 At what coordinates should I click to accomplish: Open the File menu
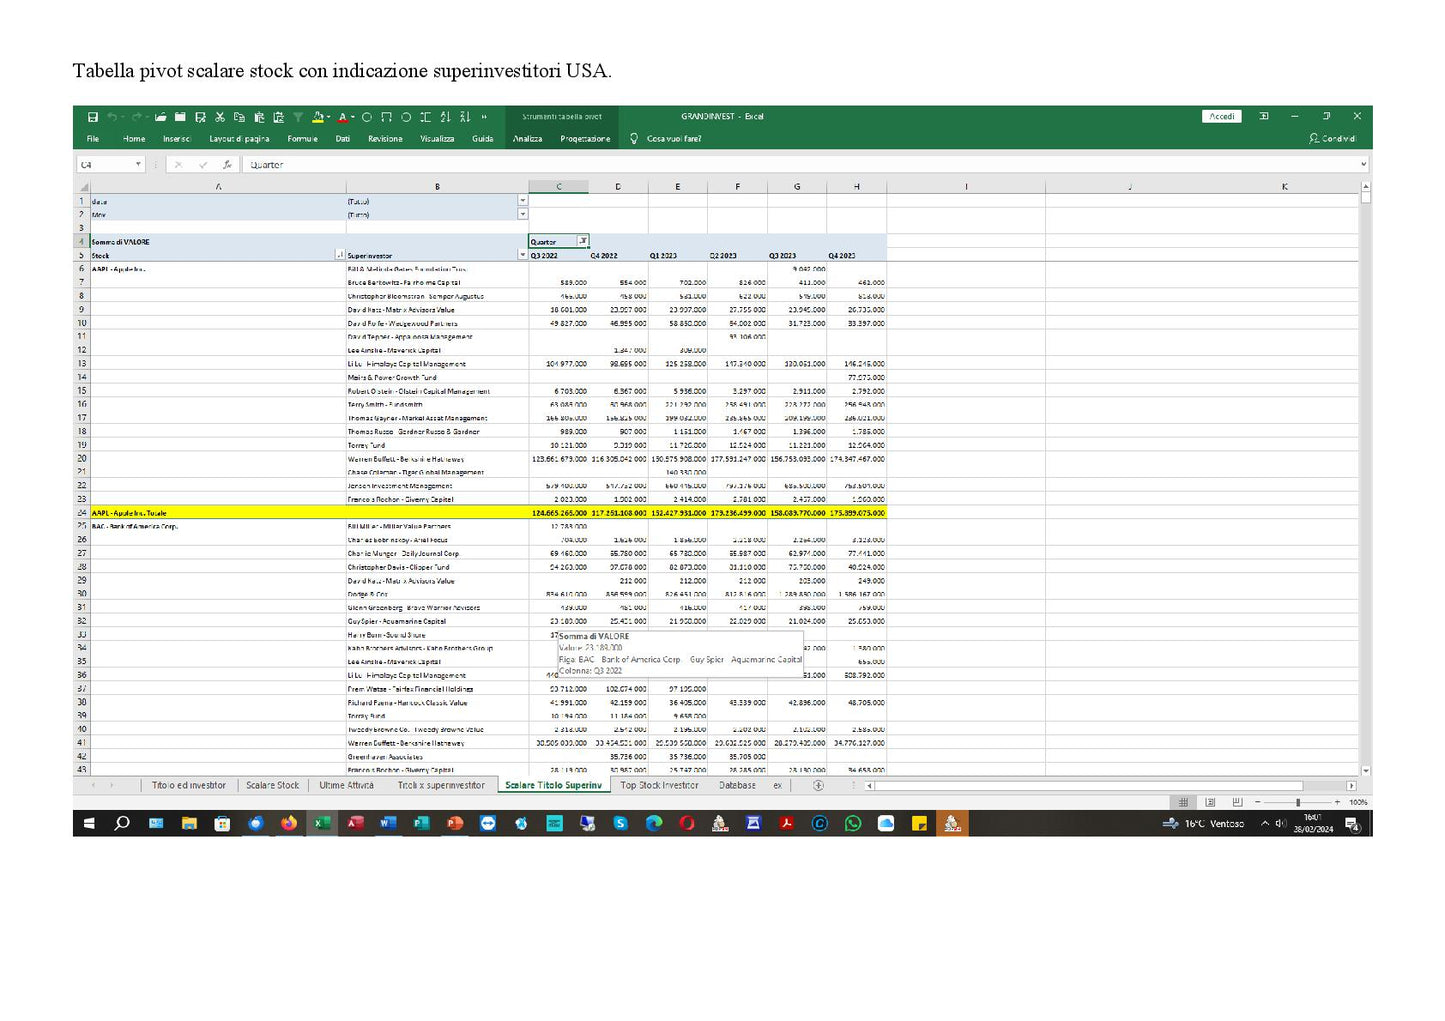[93, 139]
